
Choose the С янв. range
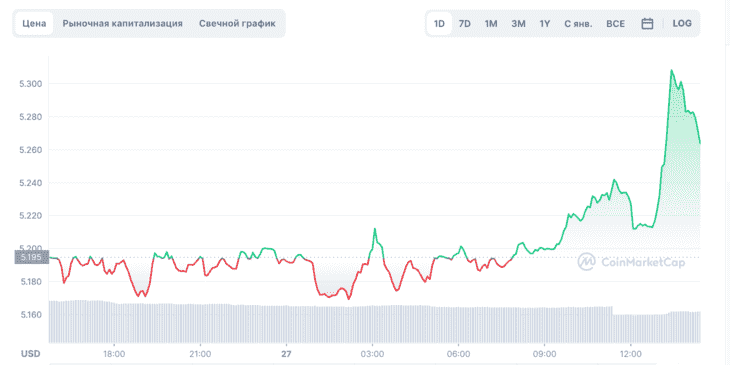(x=578, y=24)
